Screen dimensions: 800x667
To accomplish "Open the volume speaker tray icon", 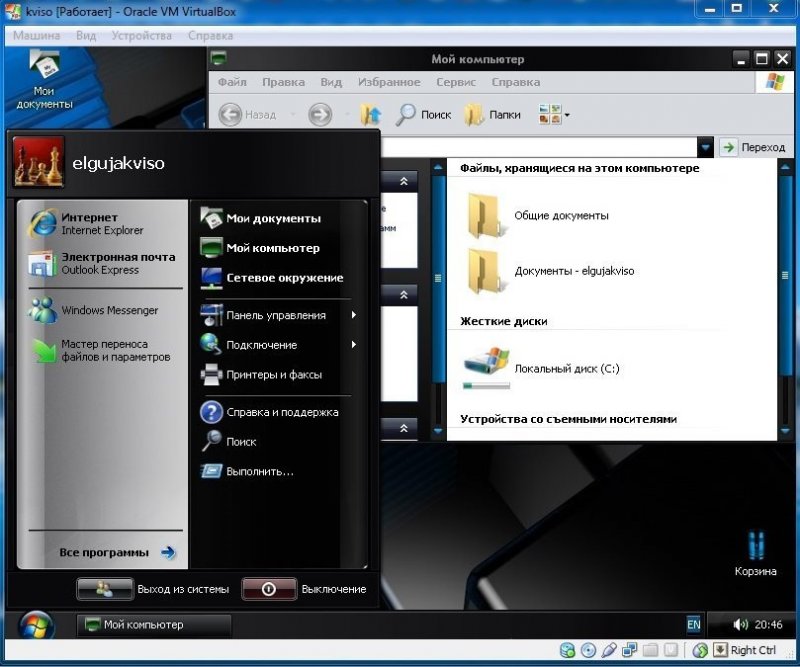I will coord(740,624).
